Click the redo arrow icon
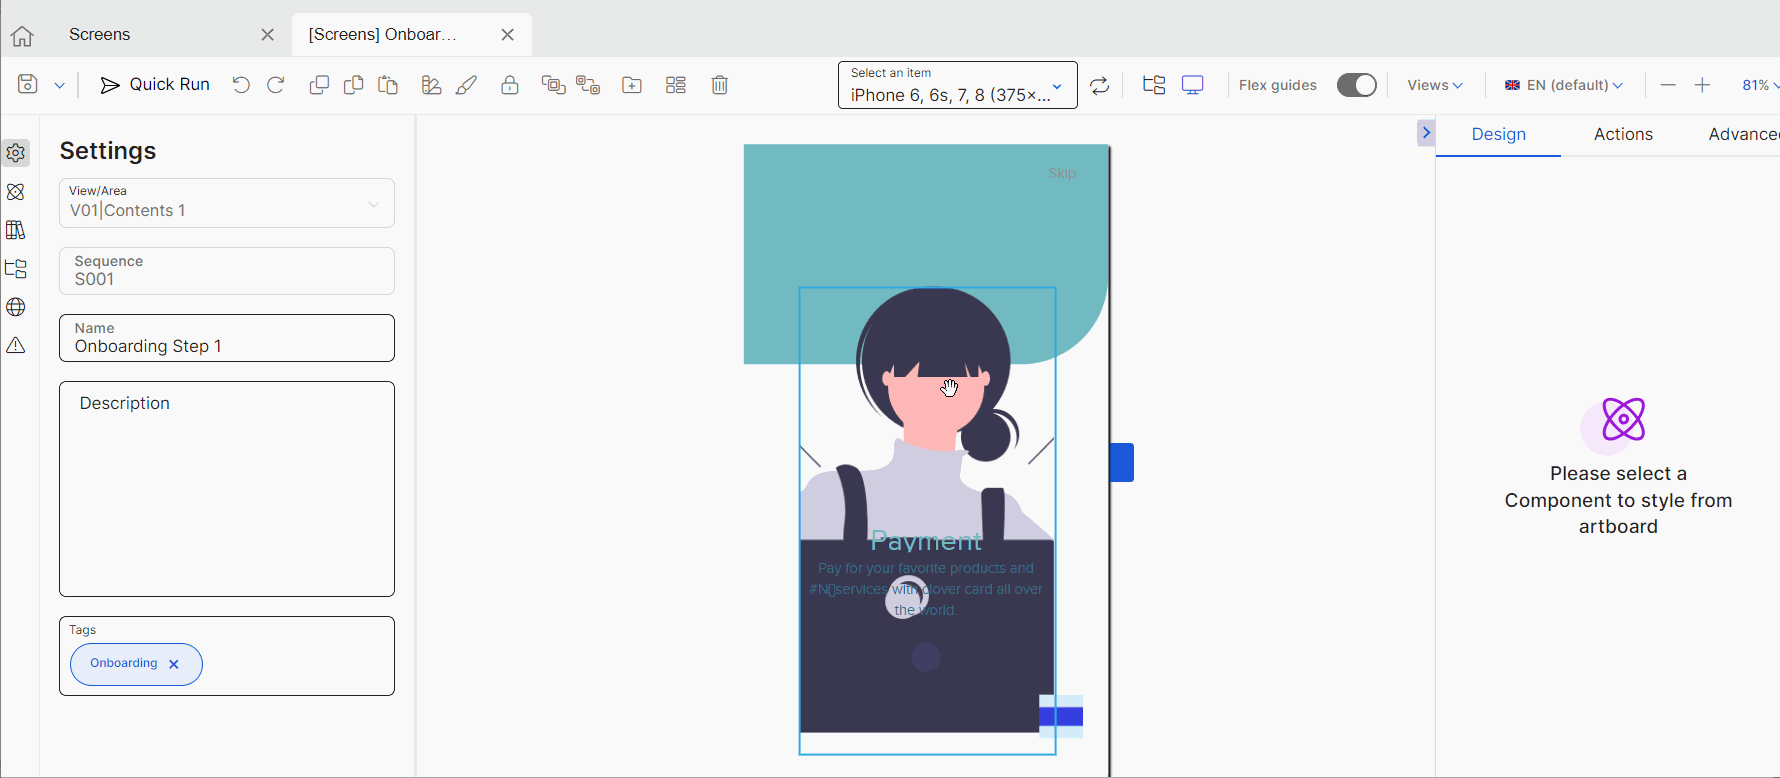 coord(276,85)
